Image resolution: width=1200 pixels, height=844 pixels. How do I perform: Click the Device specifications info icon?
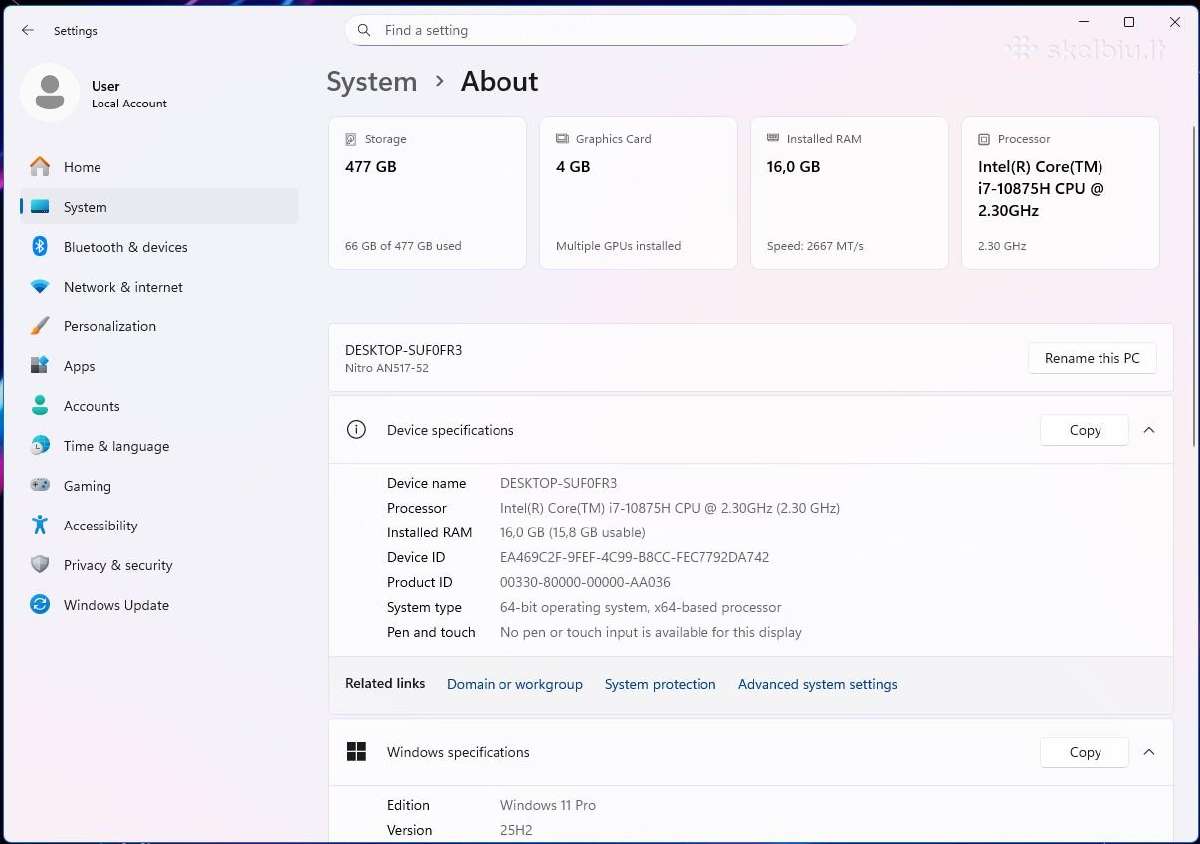click(356, 430)
